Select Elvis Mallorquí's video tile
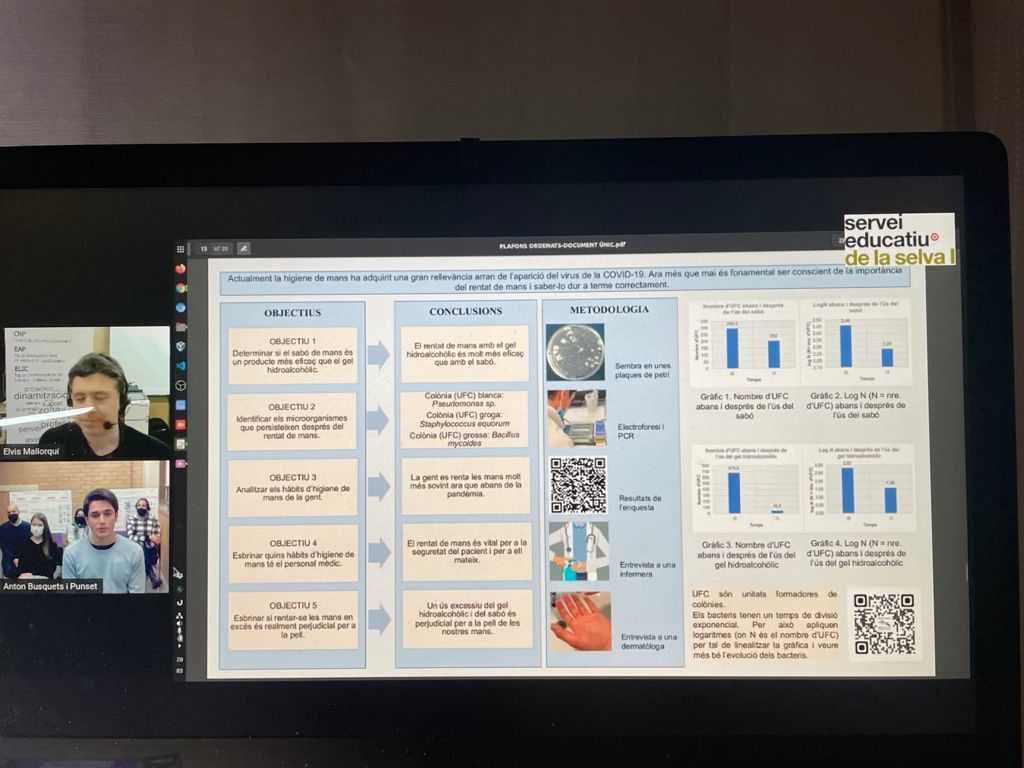1024x768 pixels. (x=86, y=391)
